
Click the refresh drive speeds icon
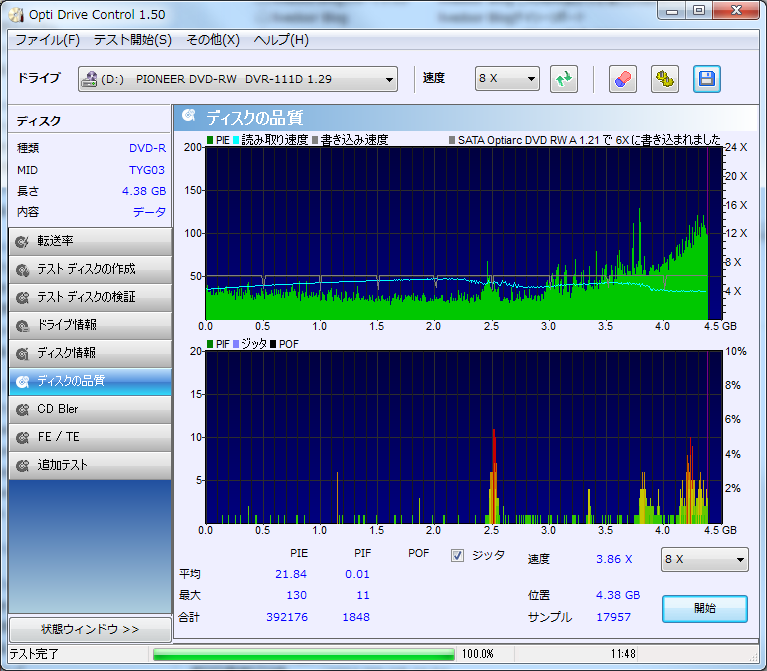pyautogui.click(x=564, y=79)
